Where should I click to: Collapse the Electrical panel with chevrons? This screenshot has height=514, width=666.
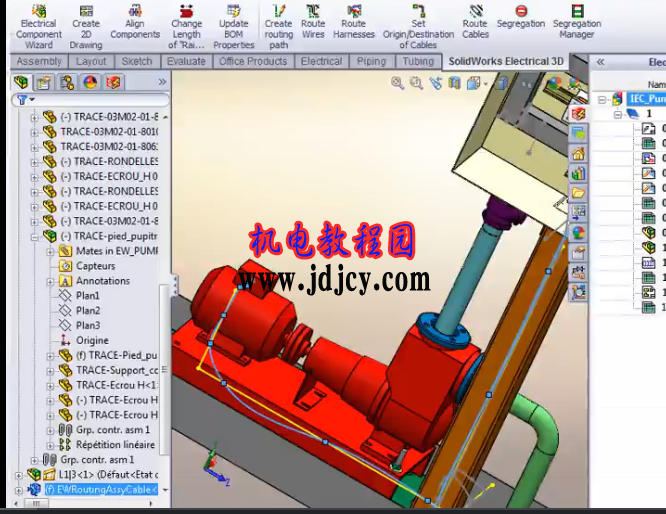point(600,62)
